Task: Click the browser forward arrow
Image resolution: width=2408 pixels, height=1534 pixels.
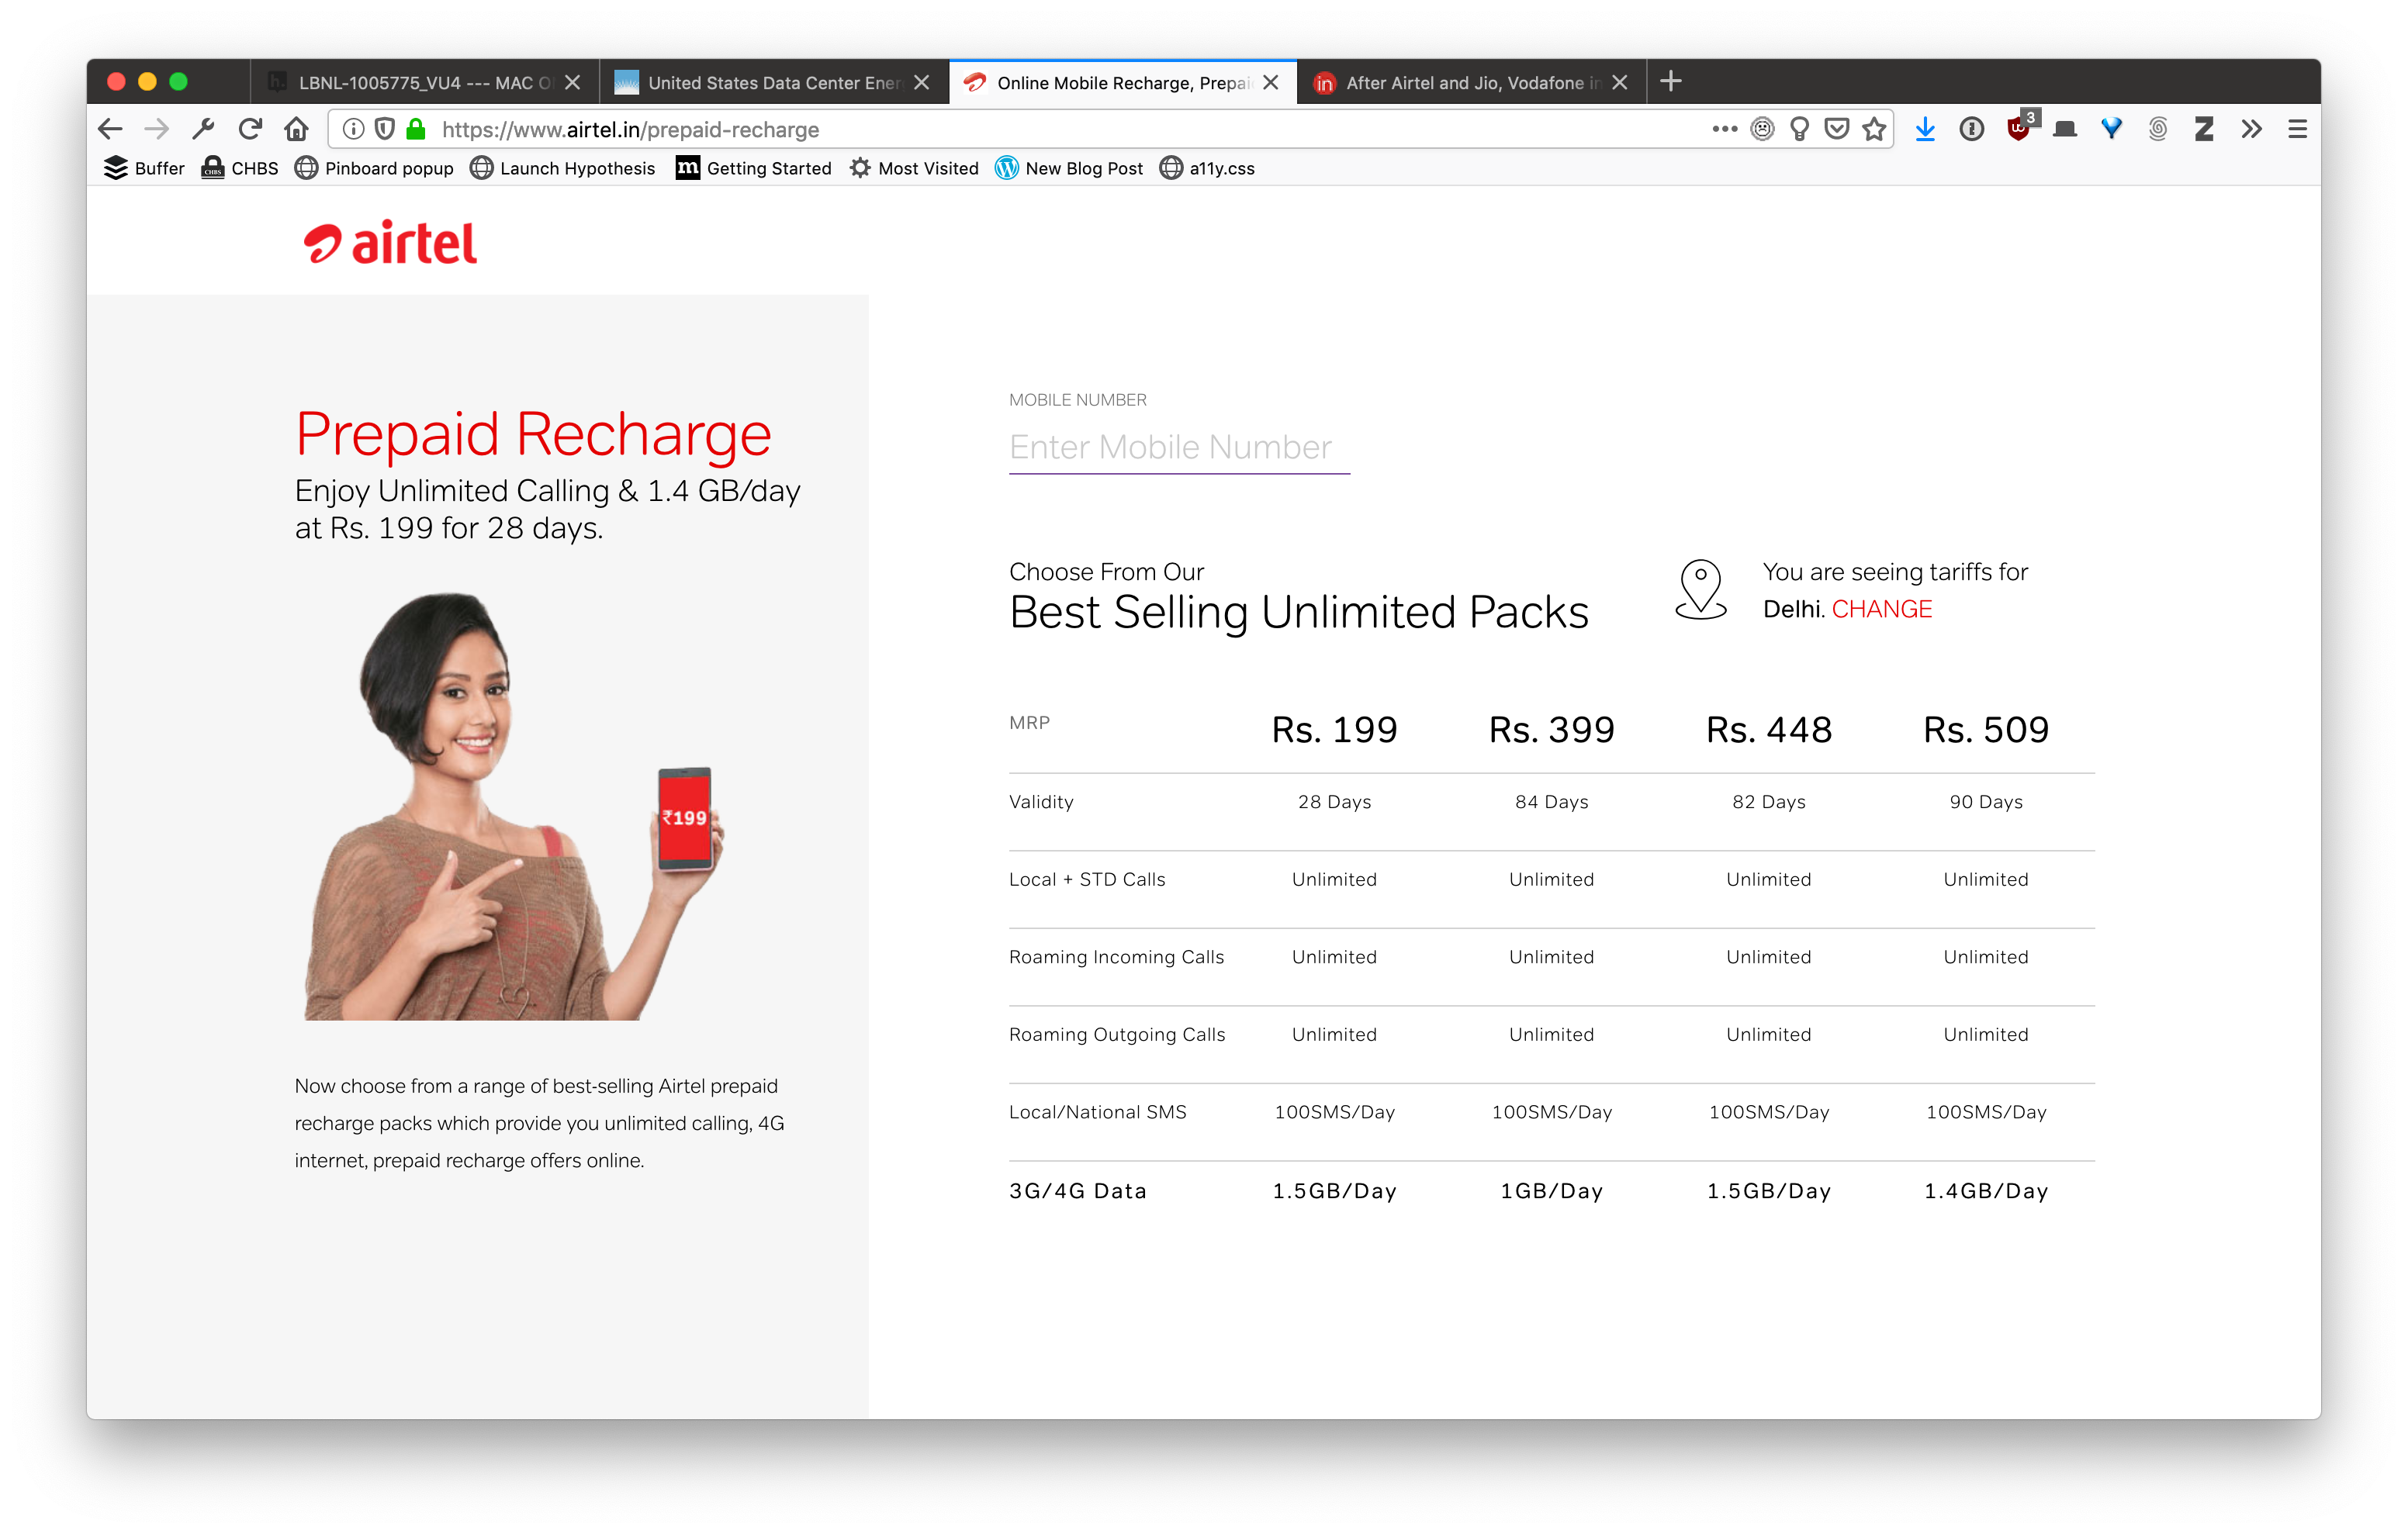Action: pos(157,129)
